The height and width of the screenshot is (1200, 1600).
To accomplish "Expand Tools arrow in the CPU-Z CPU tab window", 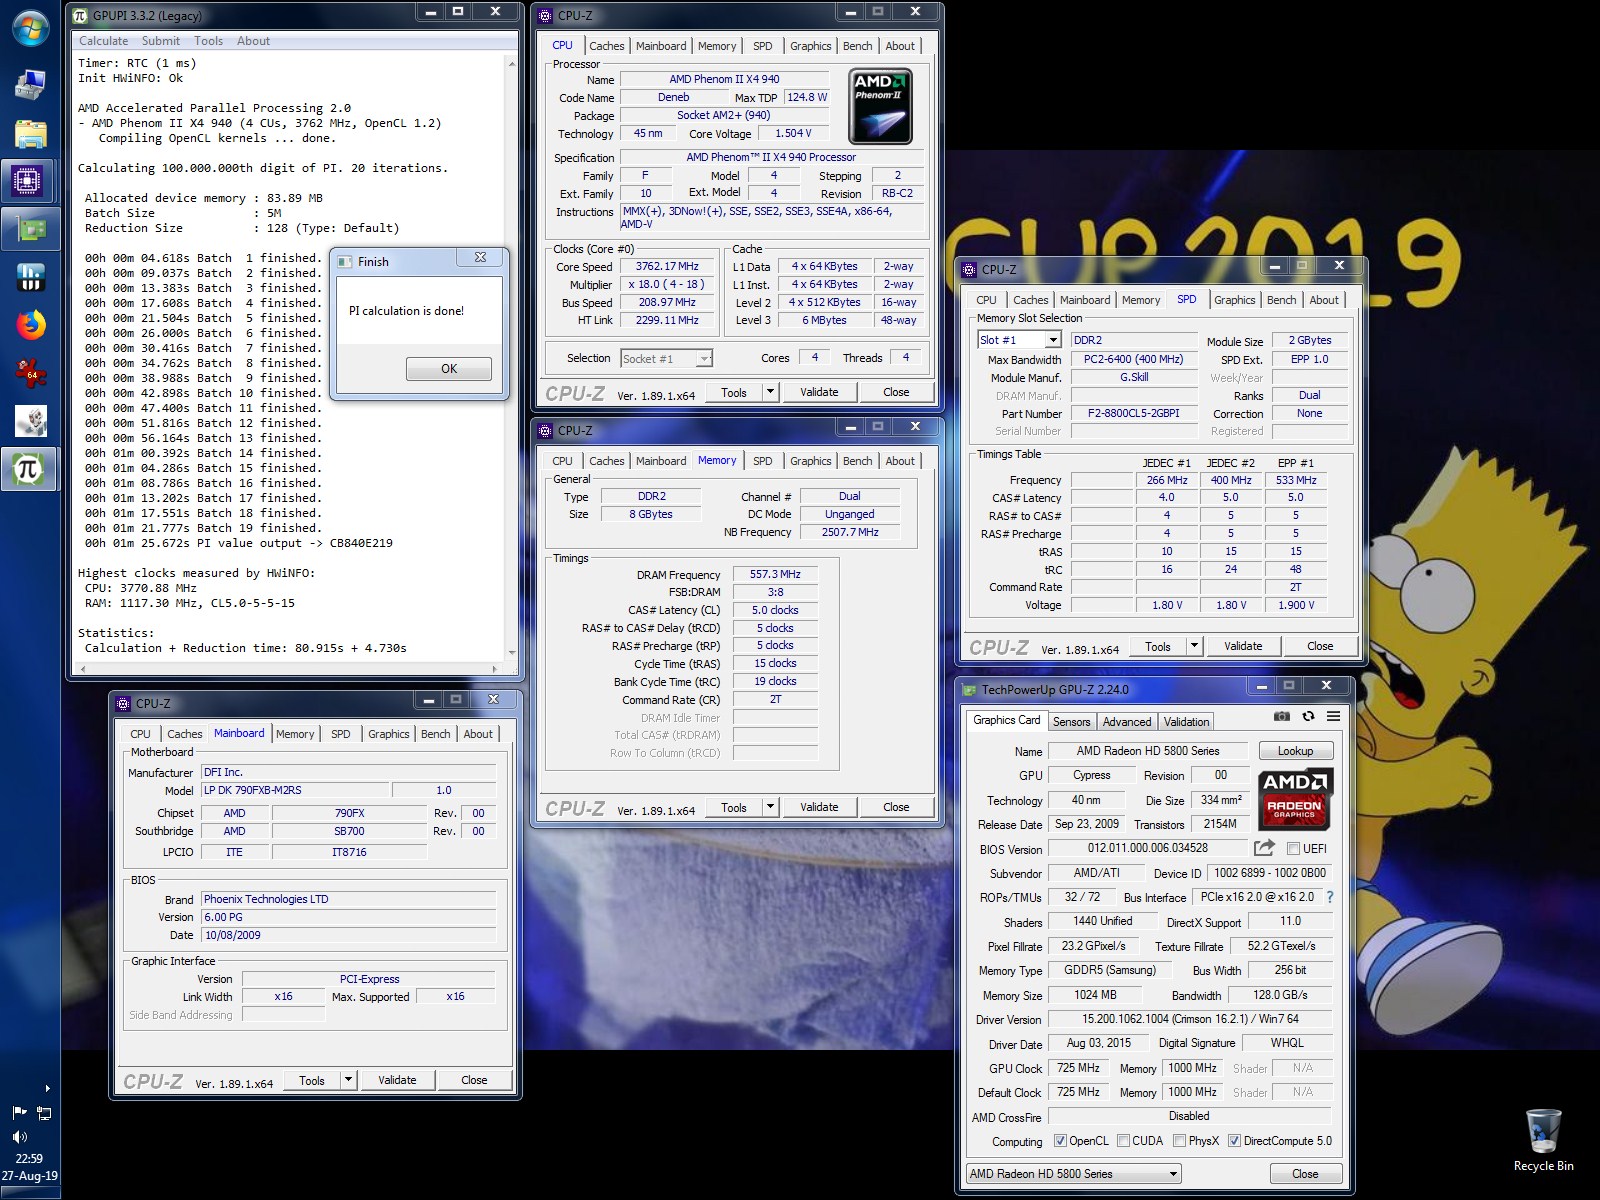I will point(770,392).
